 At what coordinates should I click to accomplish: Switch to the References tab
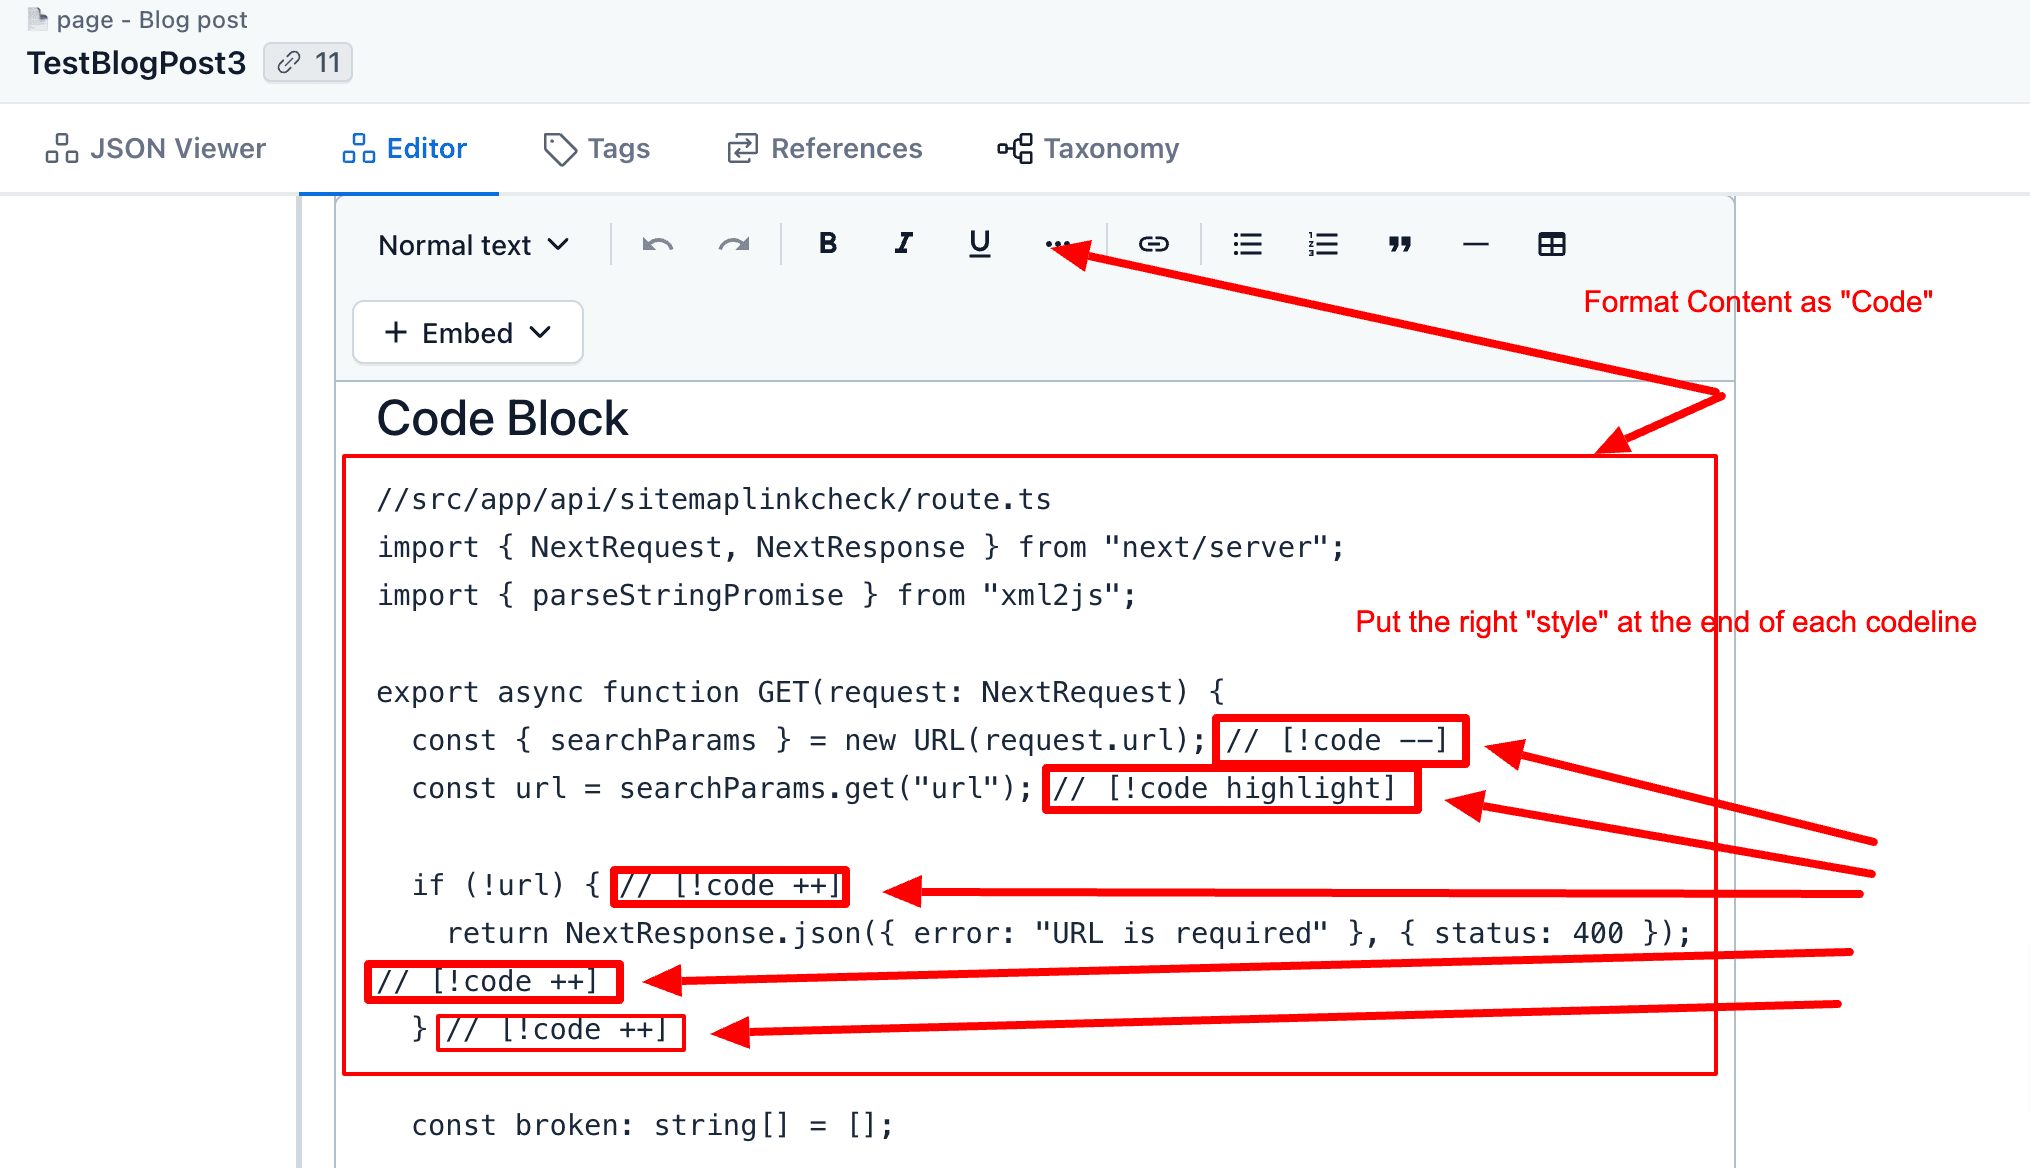(x=824, y=148)
